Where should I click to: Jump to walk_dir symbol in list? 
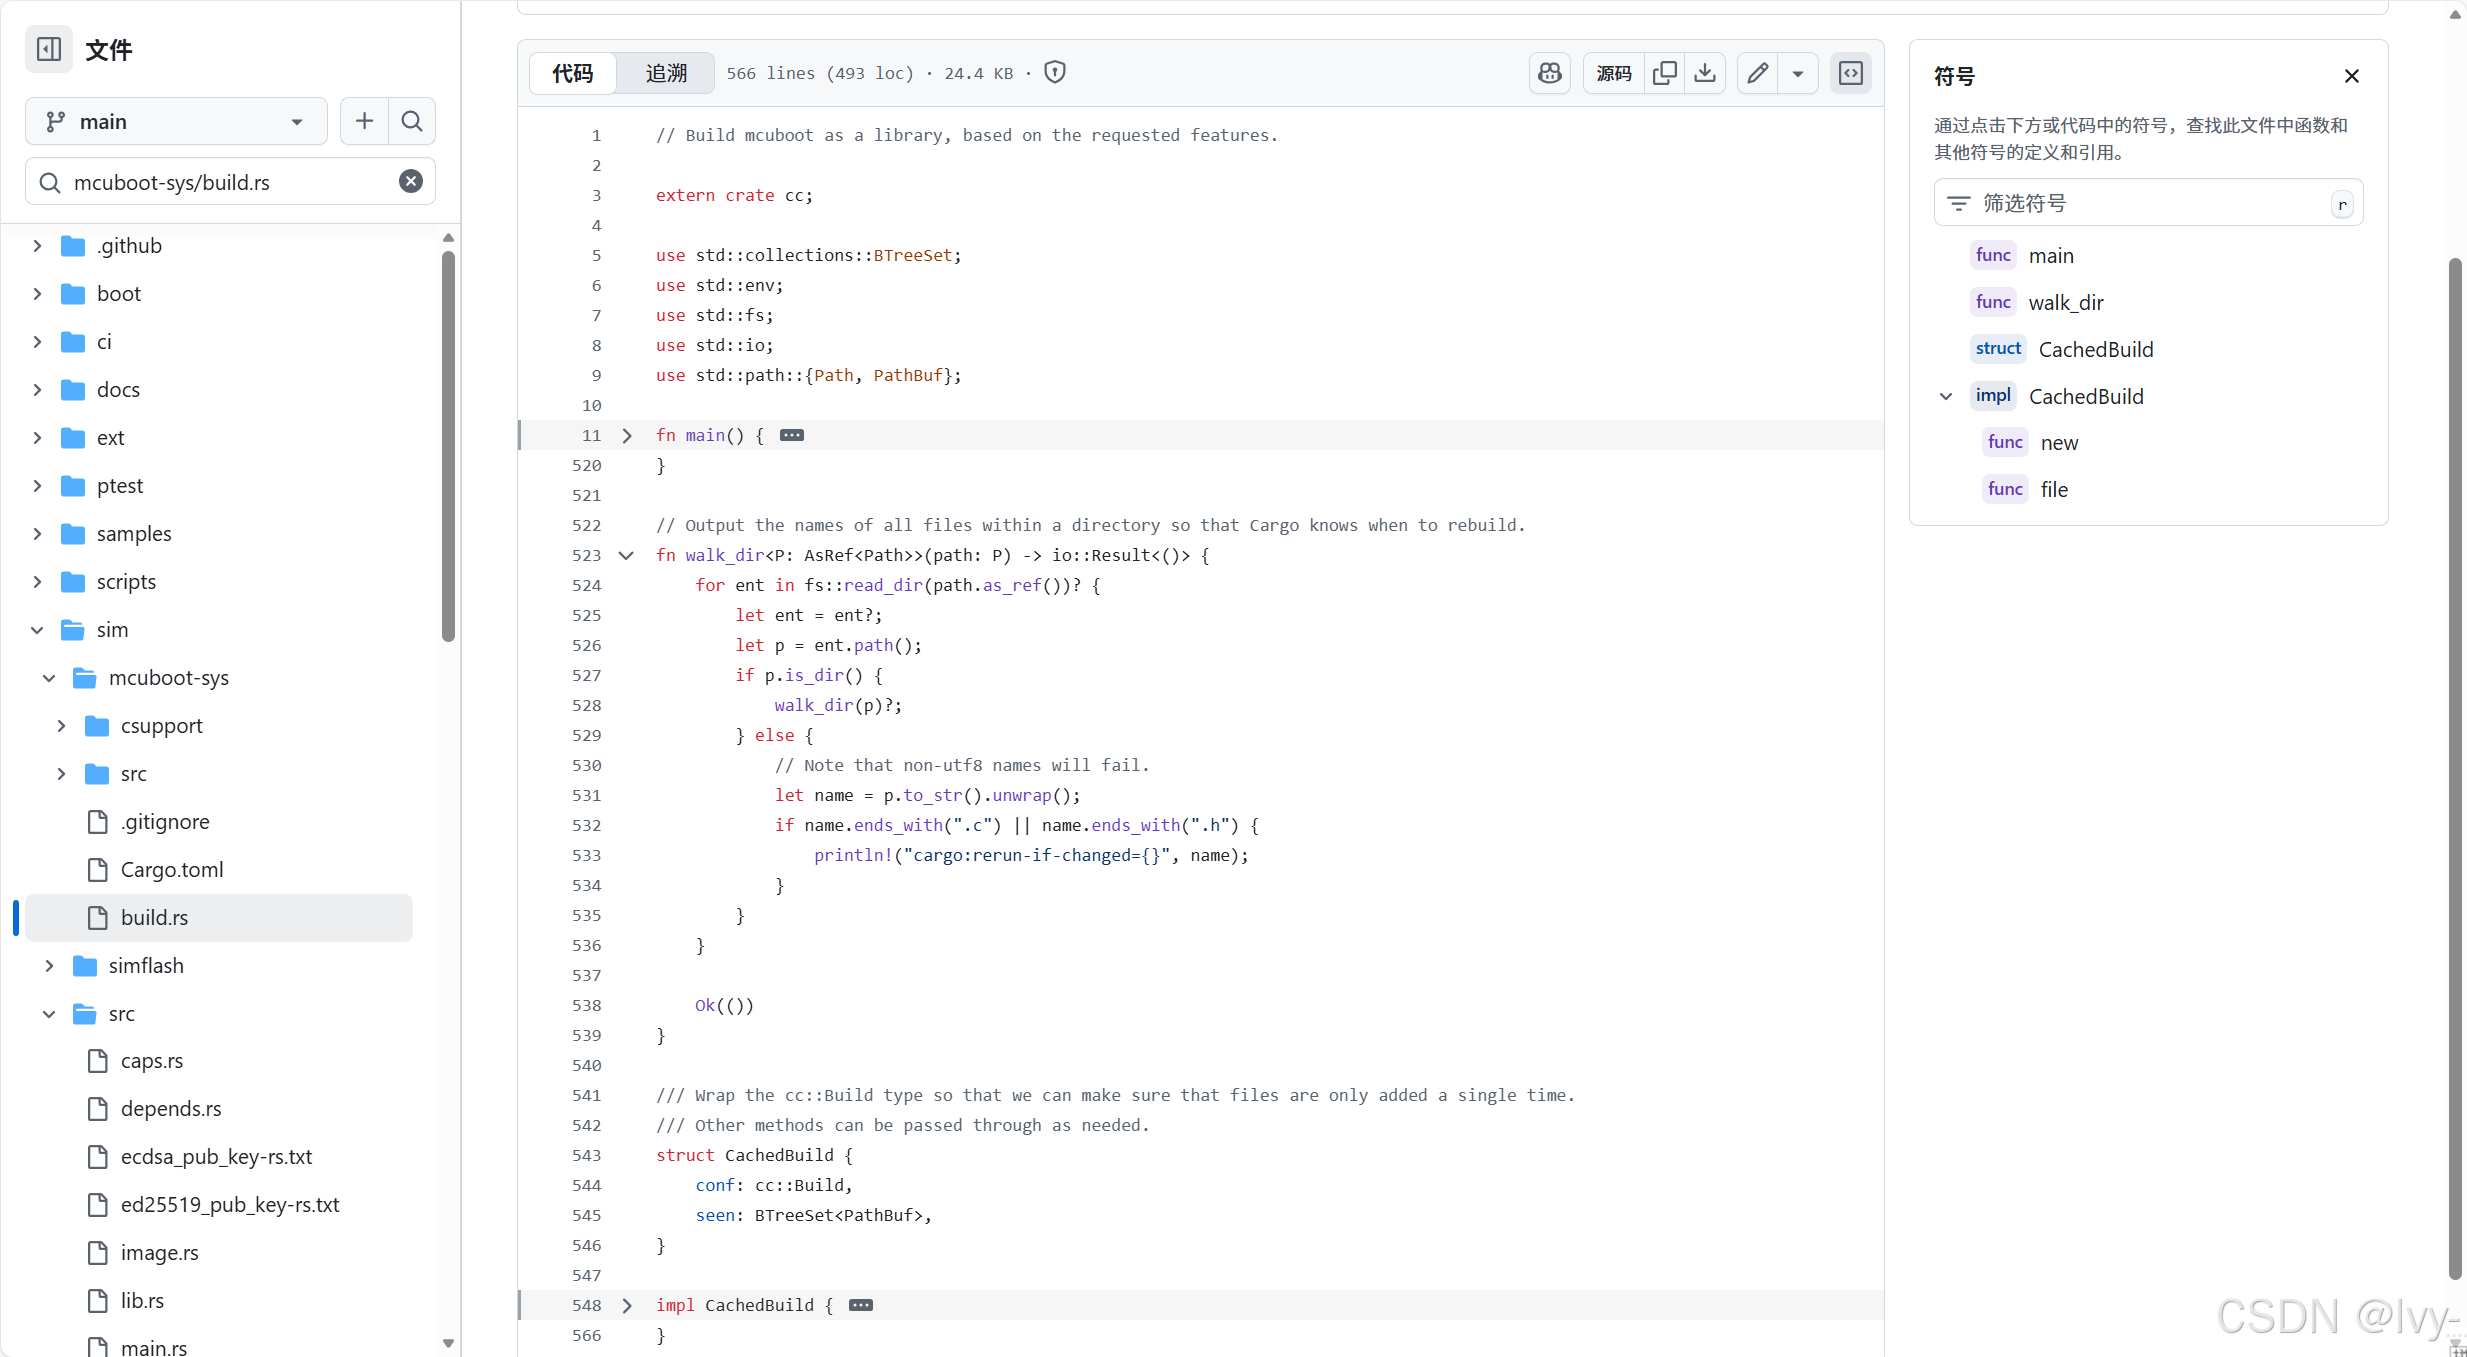point(2065,302)
